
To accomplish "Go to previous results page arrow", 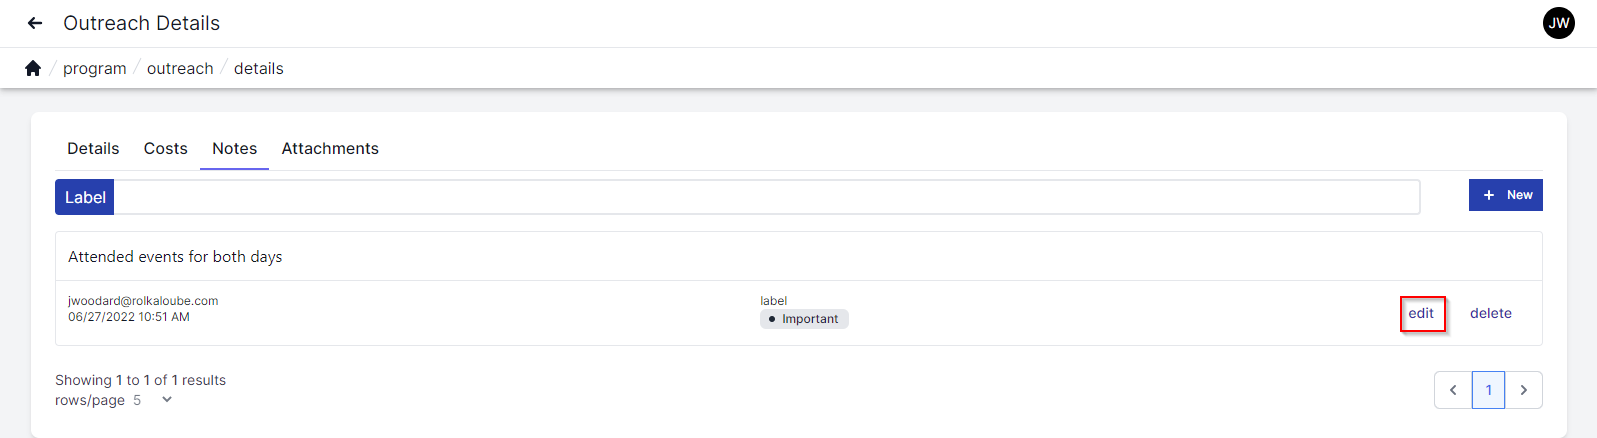I will coord(1453,390).
